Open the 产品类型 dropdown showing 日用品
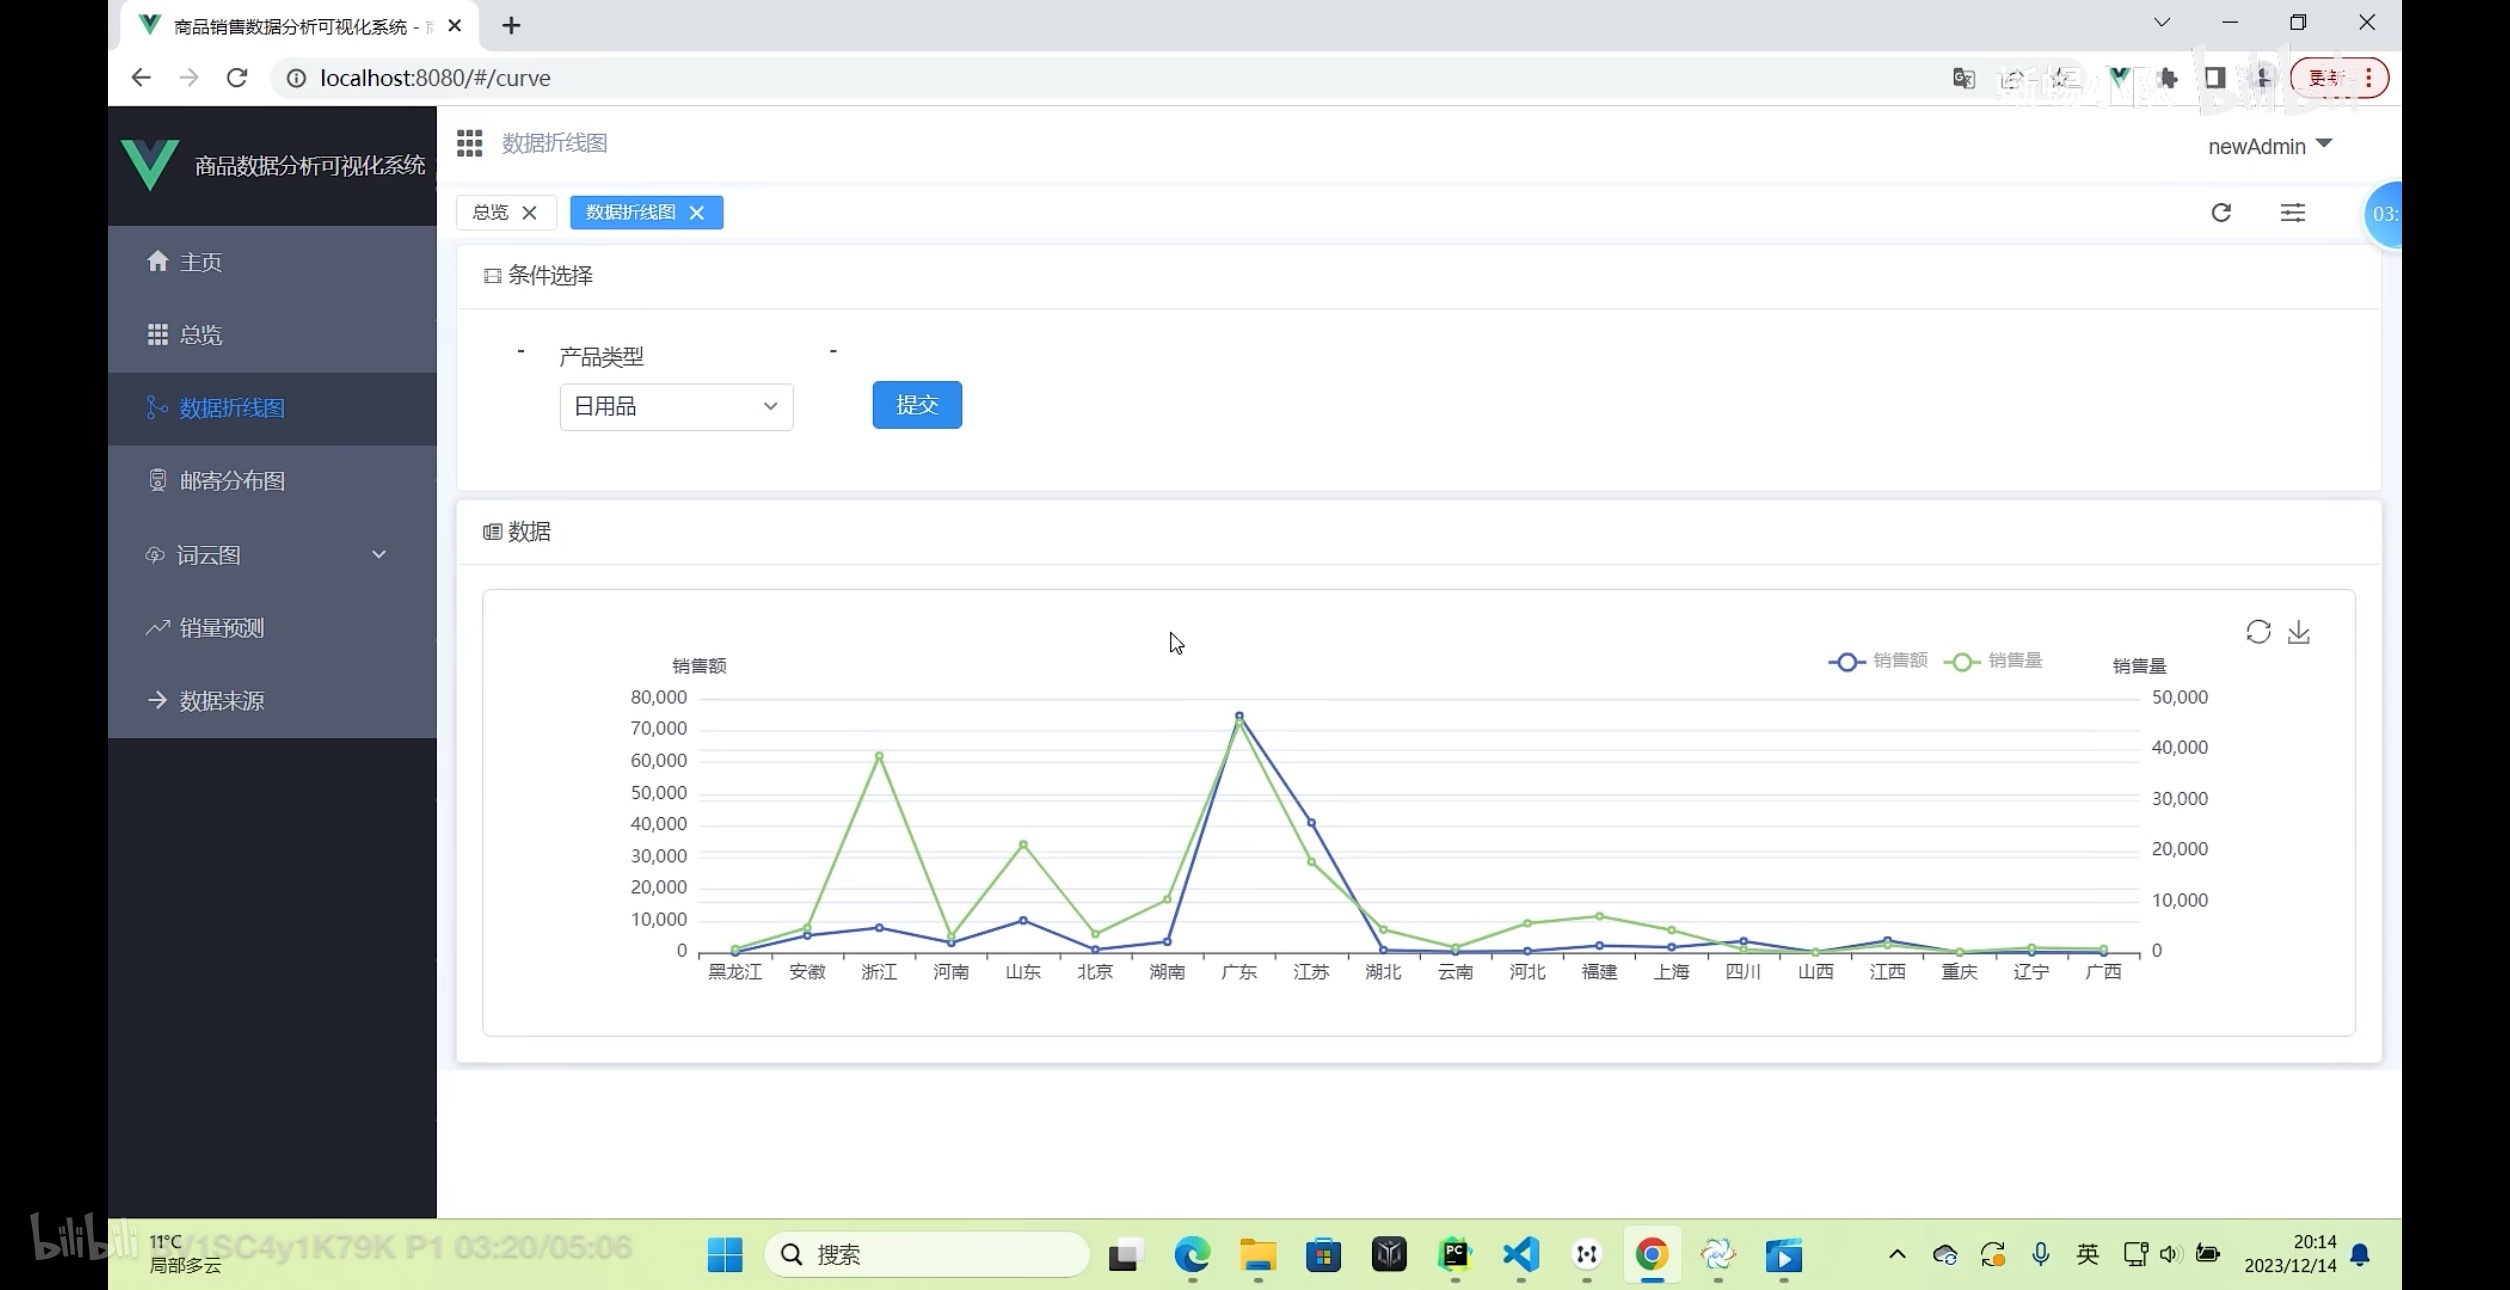Image resolution: width=2510 pixels, height=1290 pixels. (676, 406)
